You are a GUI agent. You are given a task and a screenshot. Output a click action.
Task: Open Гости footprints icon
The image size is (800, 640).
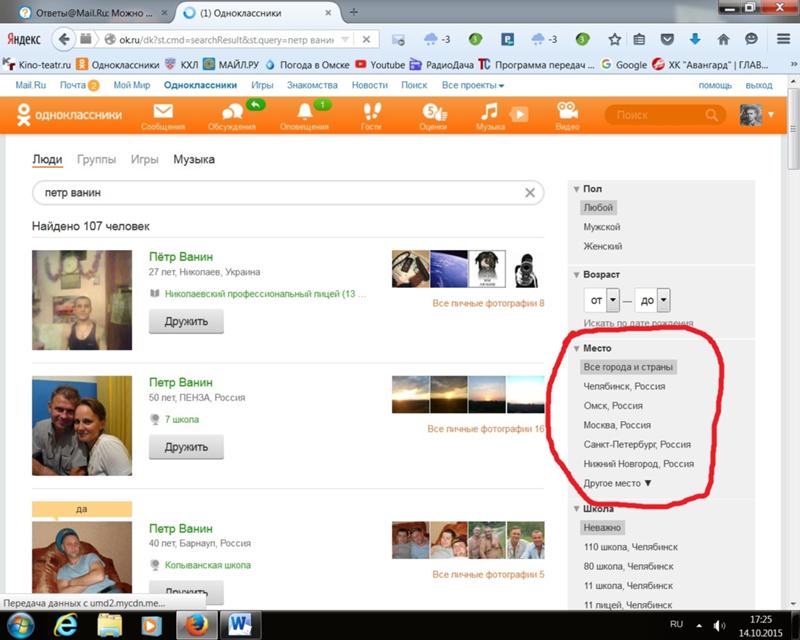[x=371, y=111]
